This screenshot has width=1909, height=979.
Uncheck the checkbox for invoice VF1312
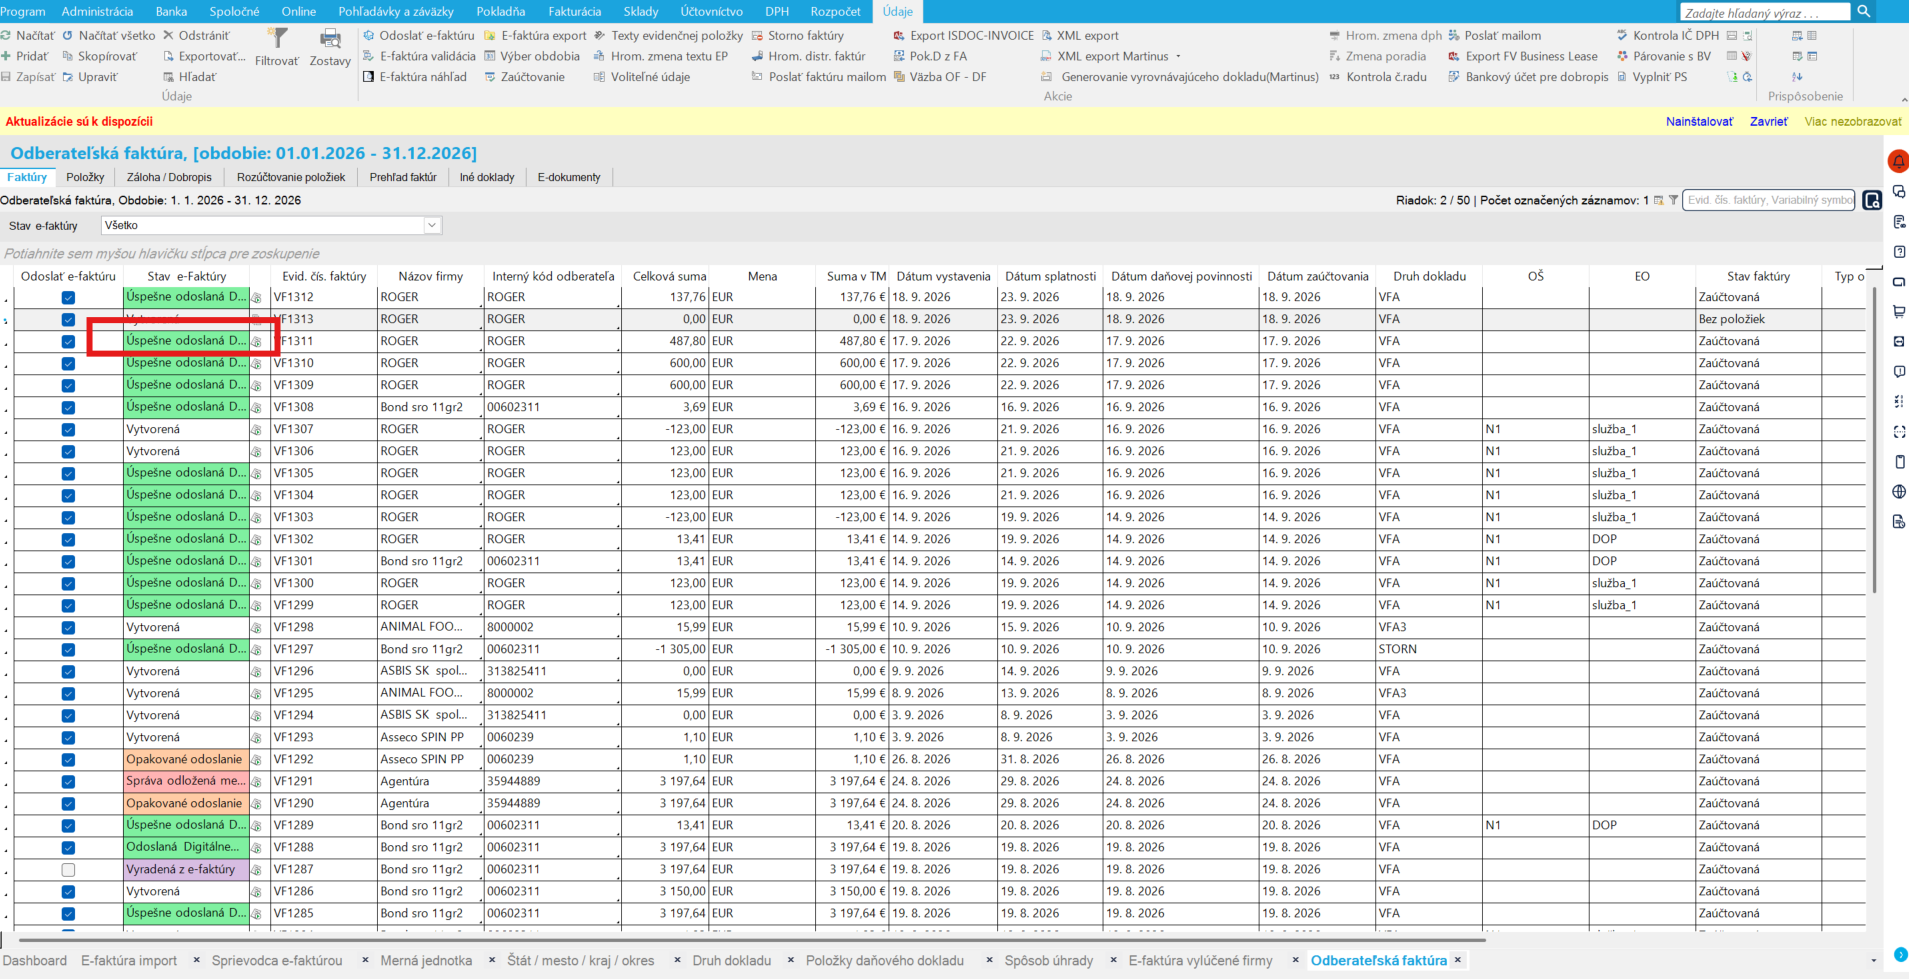coord(68,298)
